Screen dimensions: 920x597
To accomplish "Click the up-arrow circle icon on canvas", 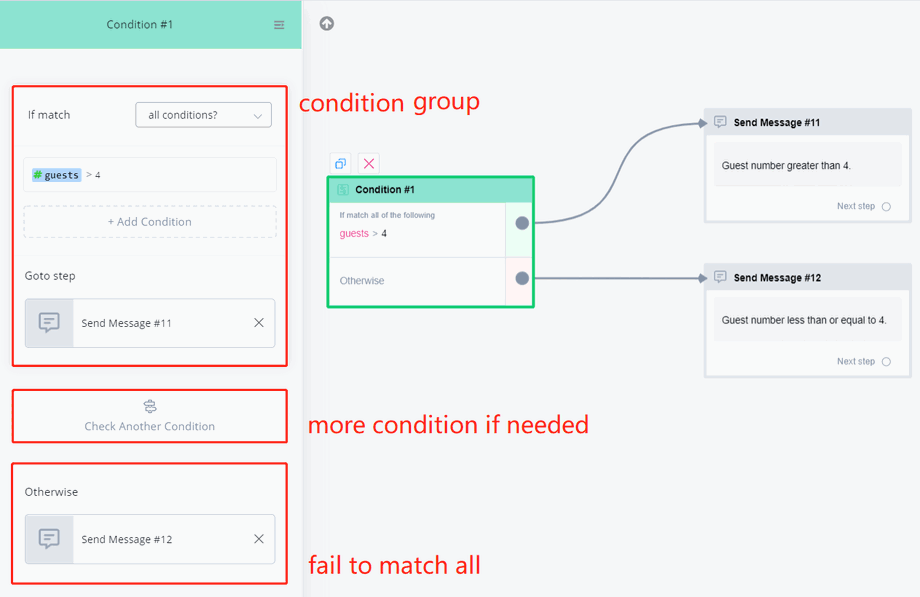I will coord(327,23).
